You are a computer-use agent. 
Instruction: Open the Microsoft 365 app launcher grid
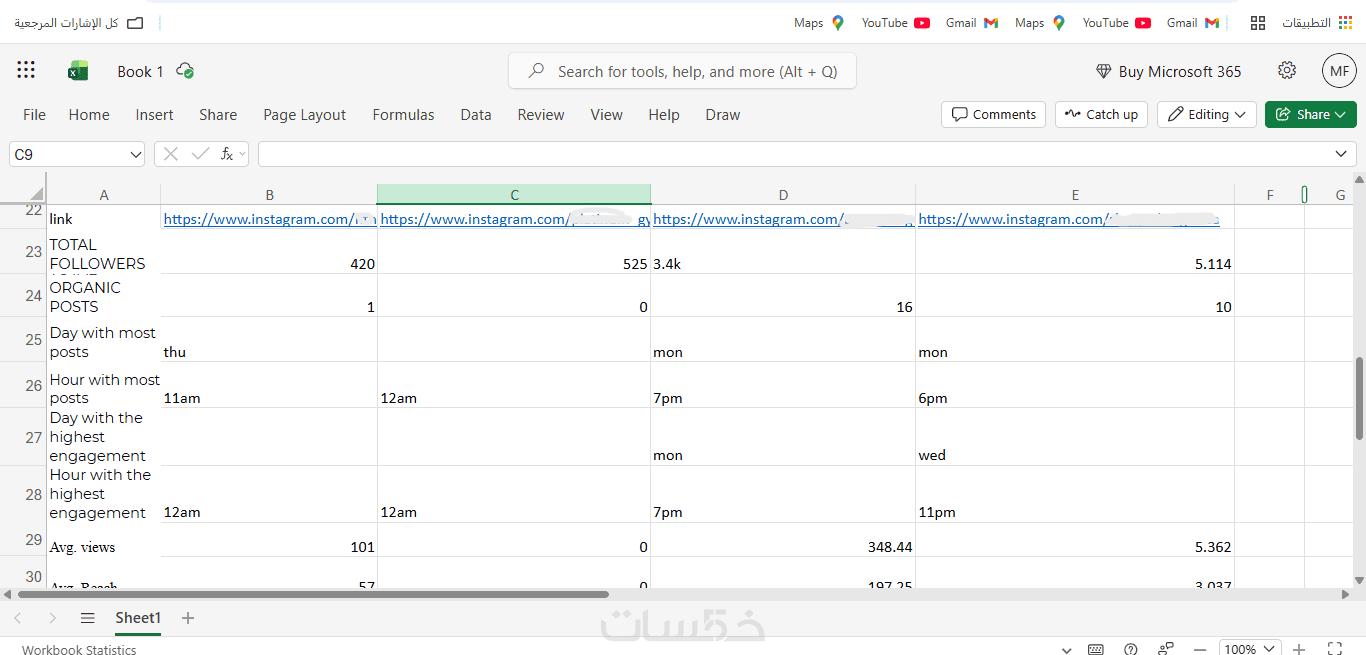pyautogui.click(x=26, y=70)
